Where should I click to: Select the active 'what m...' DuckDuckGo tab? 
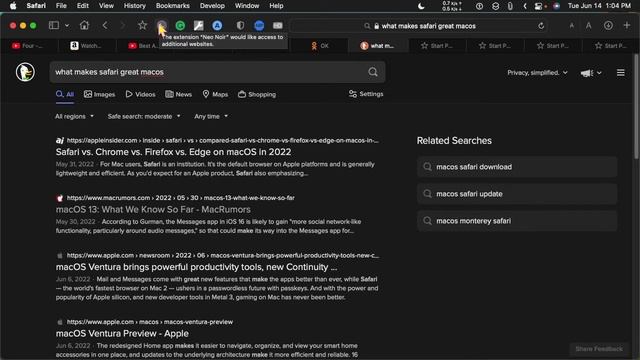click(x=378, y=46)
